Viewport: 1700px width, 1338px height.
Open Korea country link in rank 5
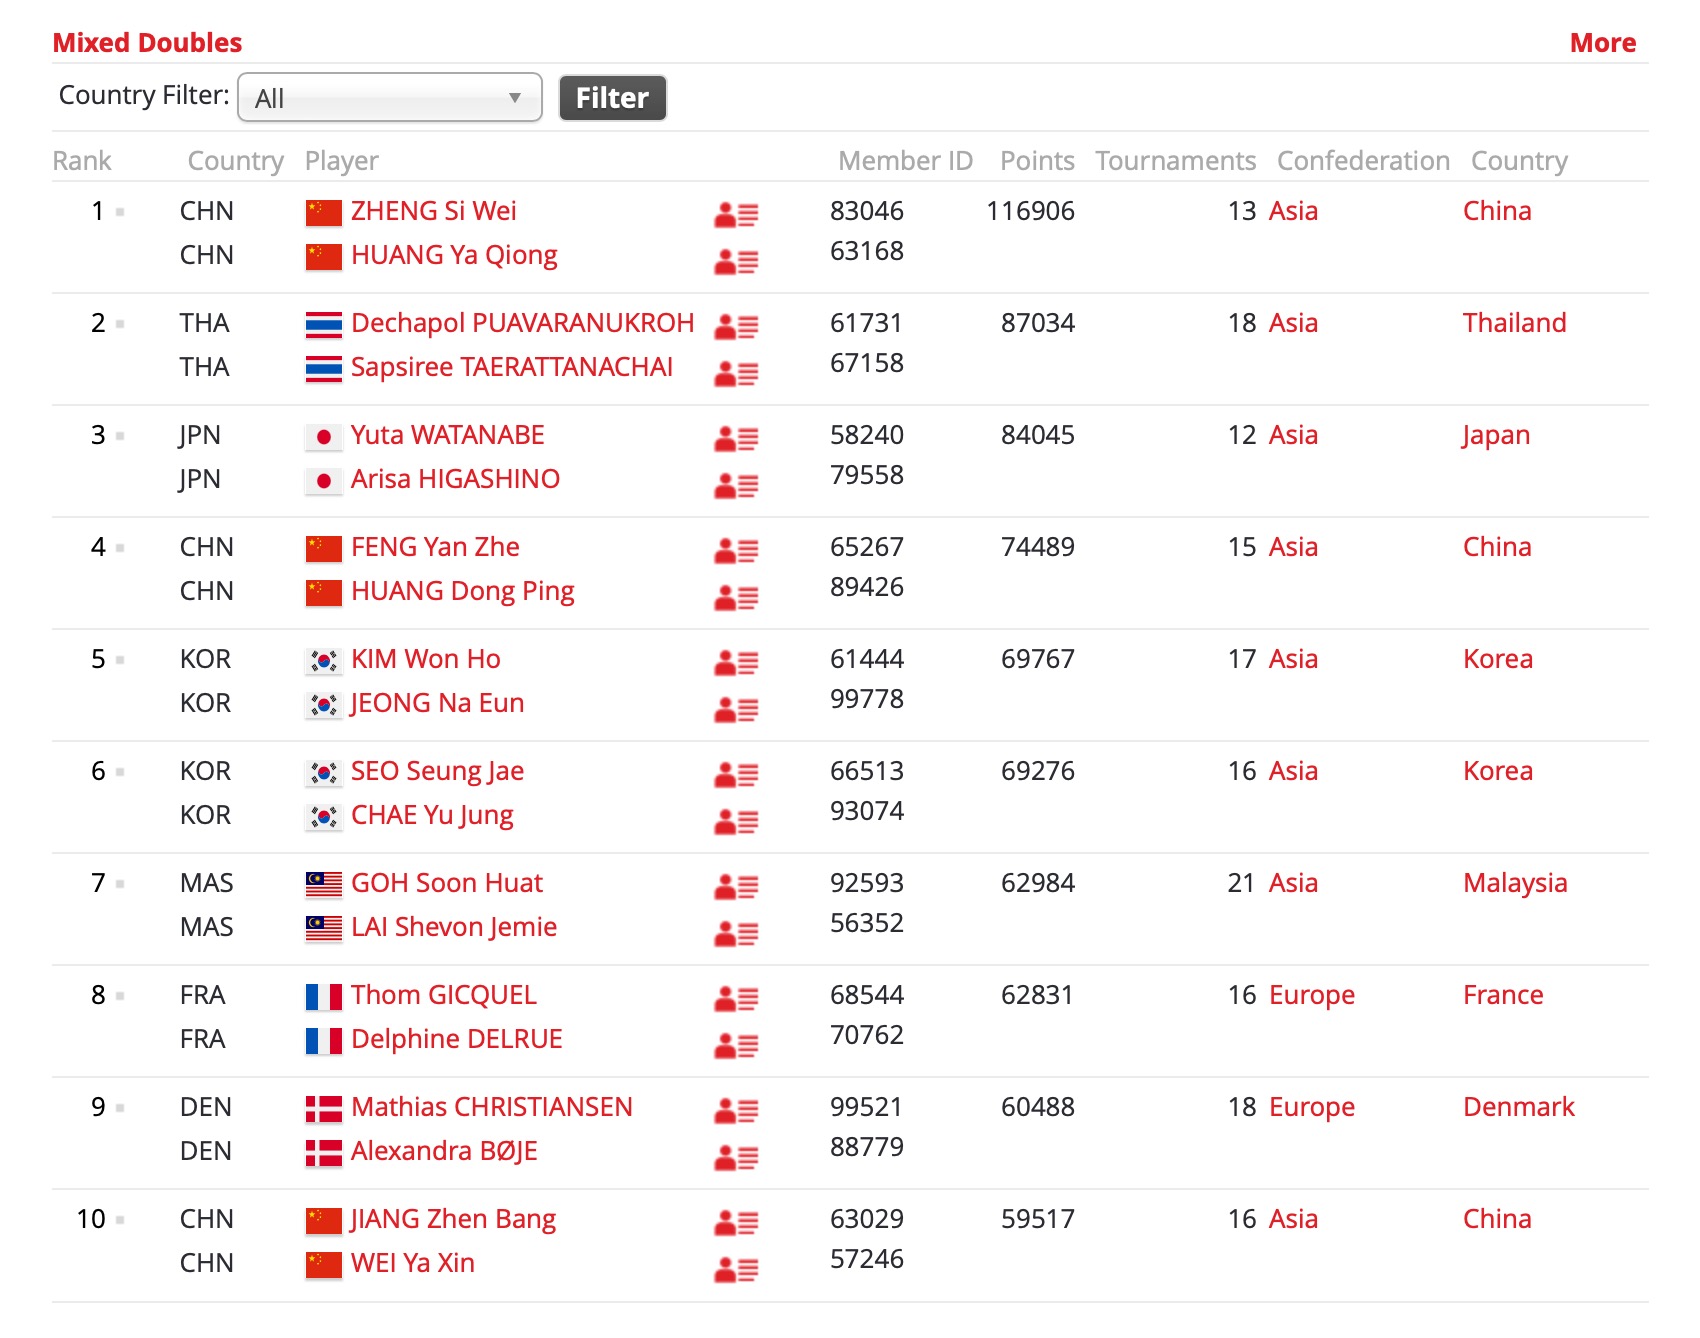click(x=1497, y=659)
